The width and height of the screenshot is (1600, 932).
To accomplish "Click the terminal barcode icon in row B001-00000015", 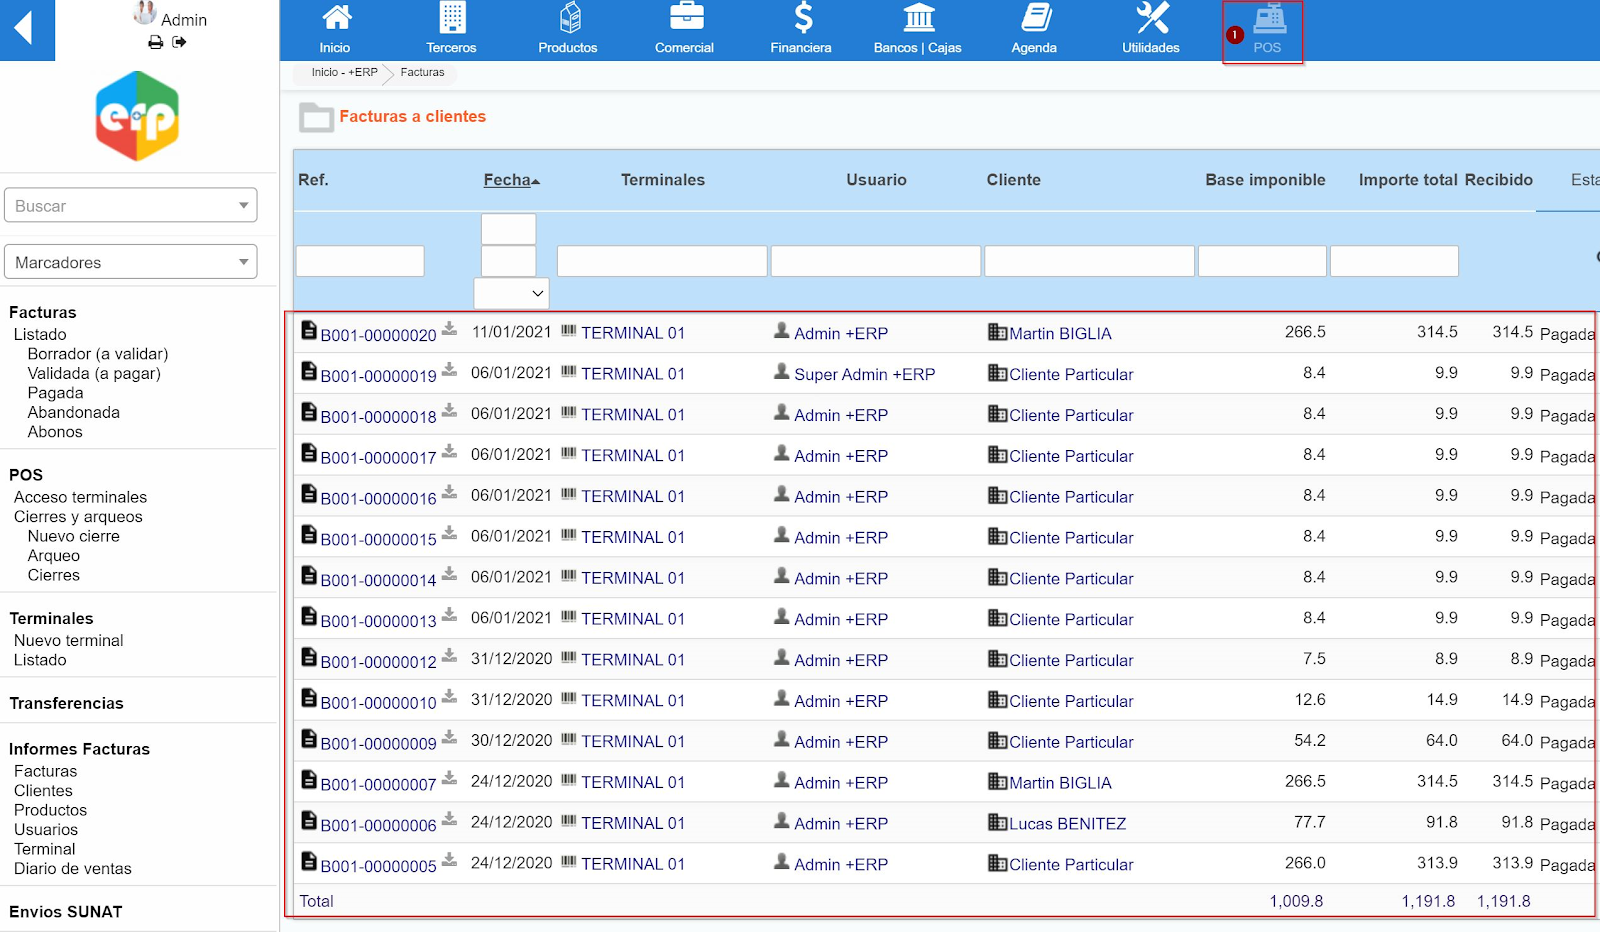I will point(568,535).
